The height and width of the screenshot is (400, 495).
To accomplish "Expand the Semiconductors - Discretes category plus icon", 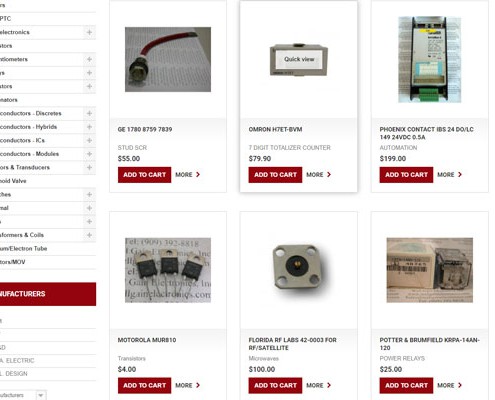I will pyautogui.click(x=89, y=113).
